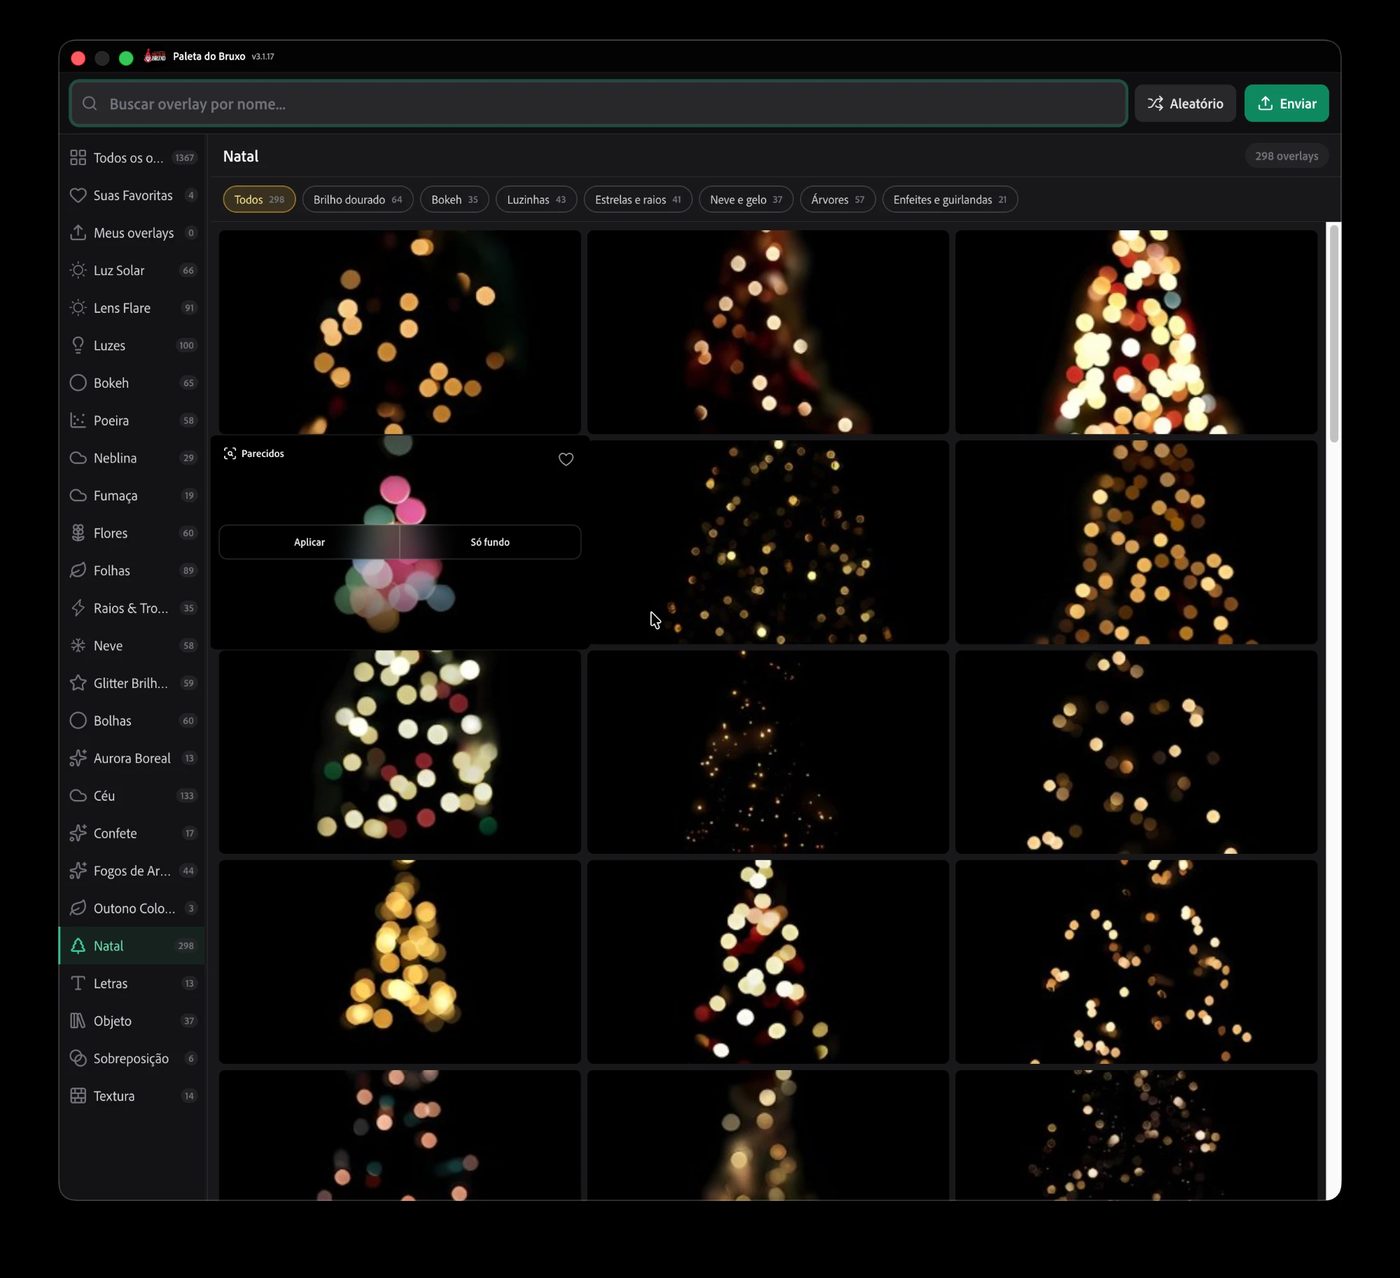The height and width of the screenshot is (1278, 1400).
Task: Click the Suas Favoritas heart icon
Action: pos(78,195)
